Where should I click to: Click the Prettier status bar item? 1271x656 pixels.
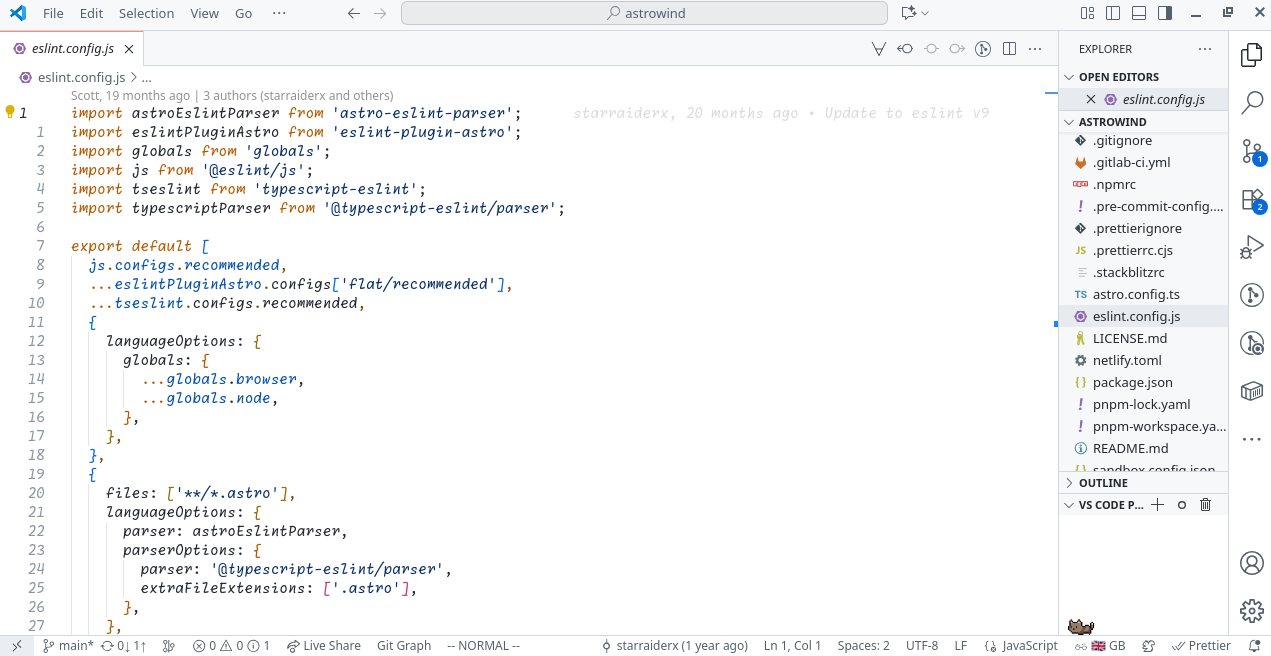1201,646
